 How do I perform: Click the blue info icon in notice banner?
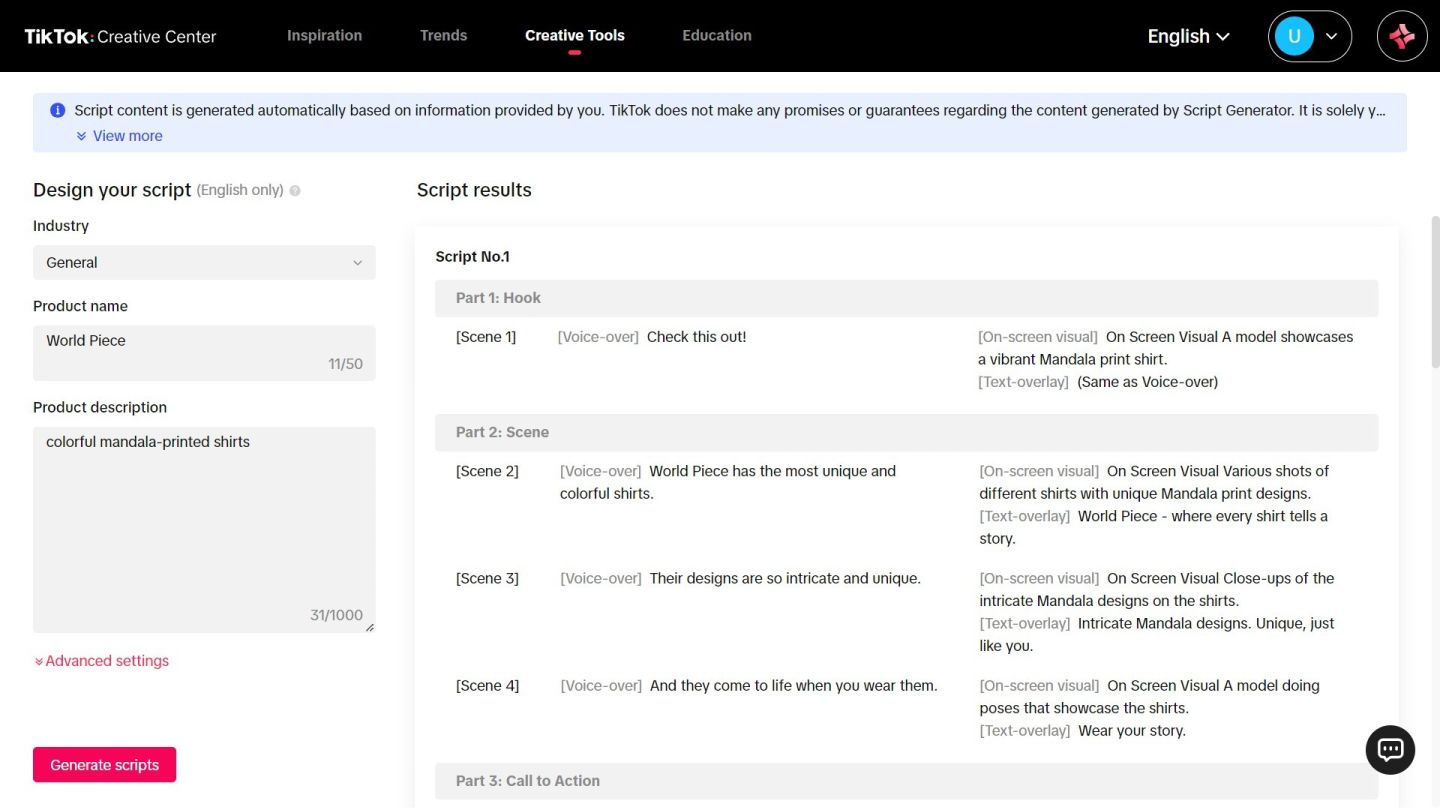[58, 110]
